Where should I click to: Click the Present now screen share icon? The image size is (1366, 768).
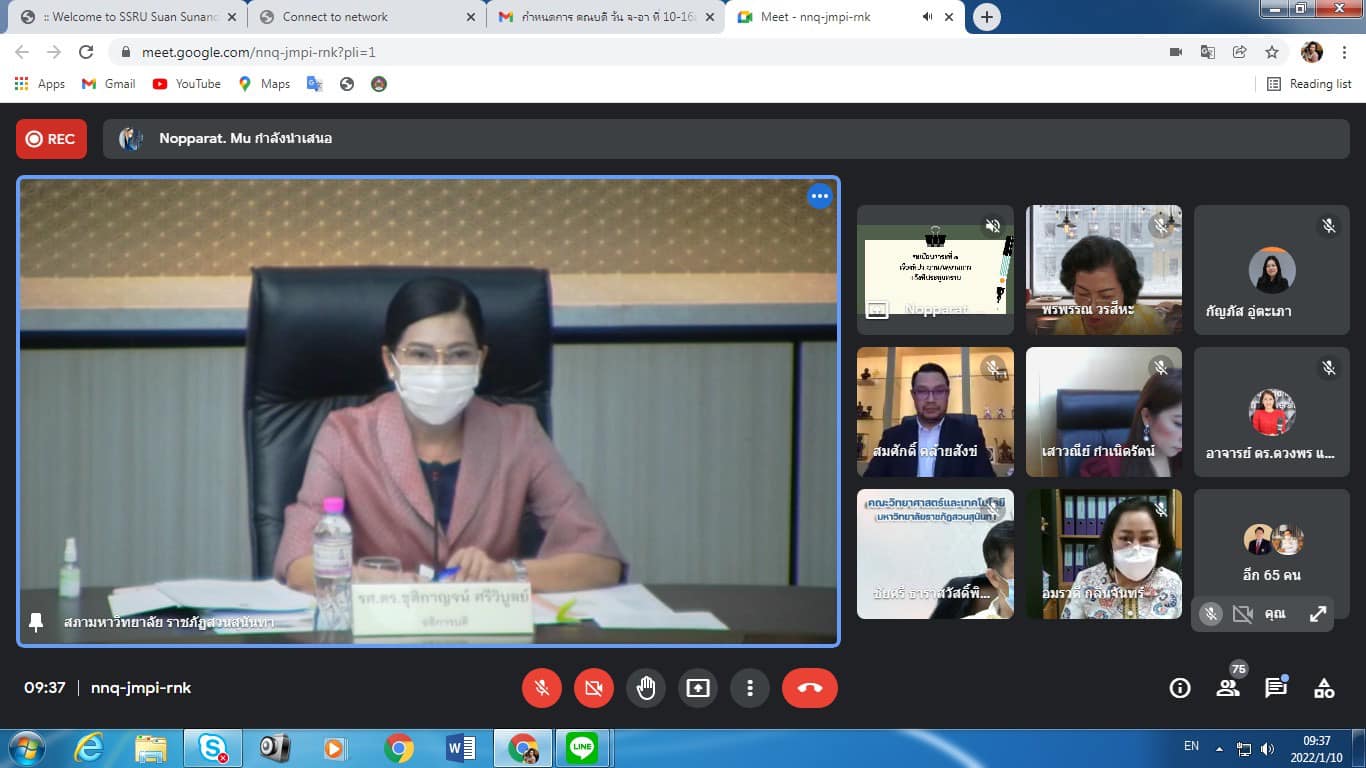tap(697, 688)
